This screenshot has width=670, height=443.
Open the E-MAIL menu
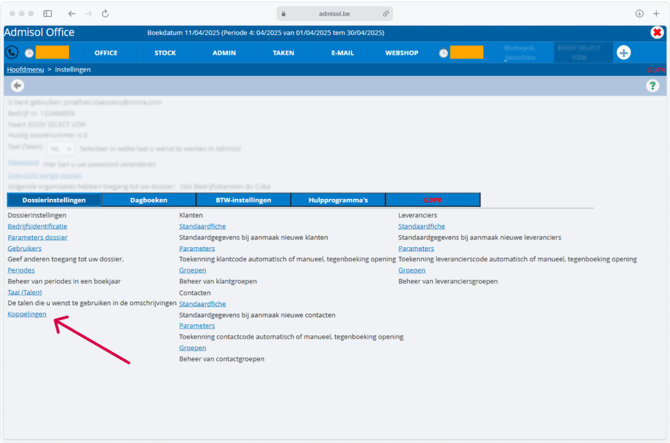[x=343, y=53]
